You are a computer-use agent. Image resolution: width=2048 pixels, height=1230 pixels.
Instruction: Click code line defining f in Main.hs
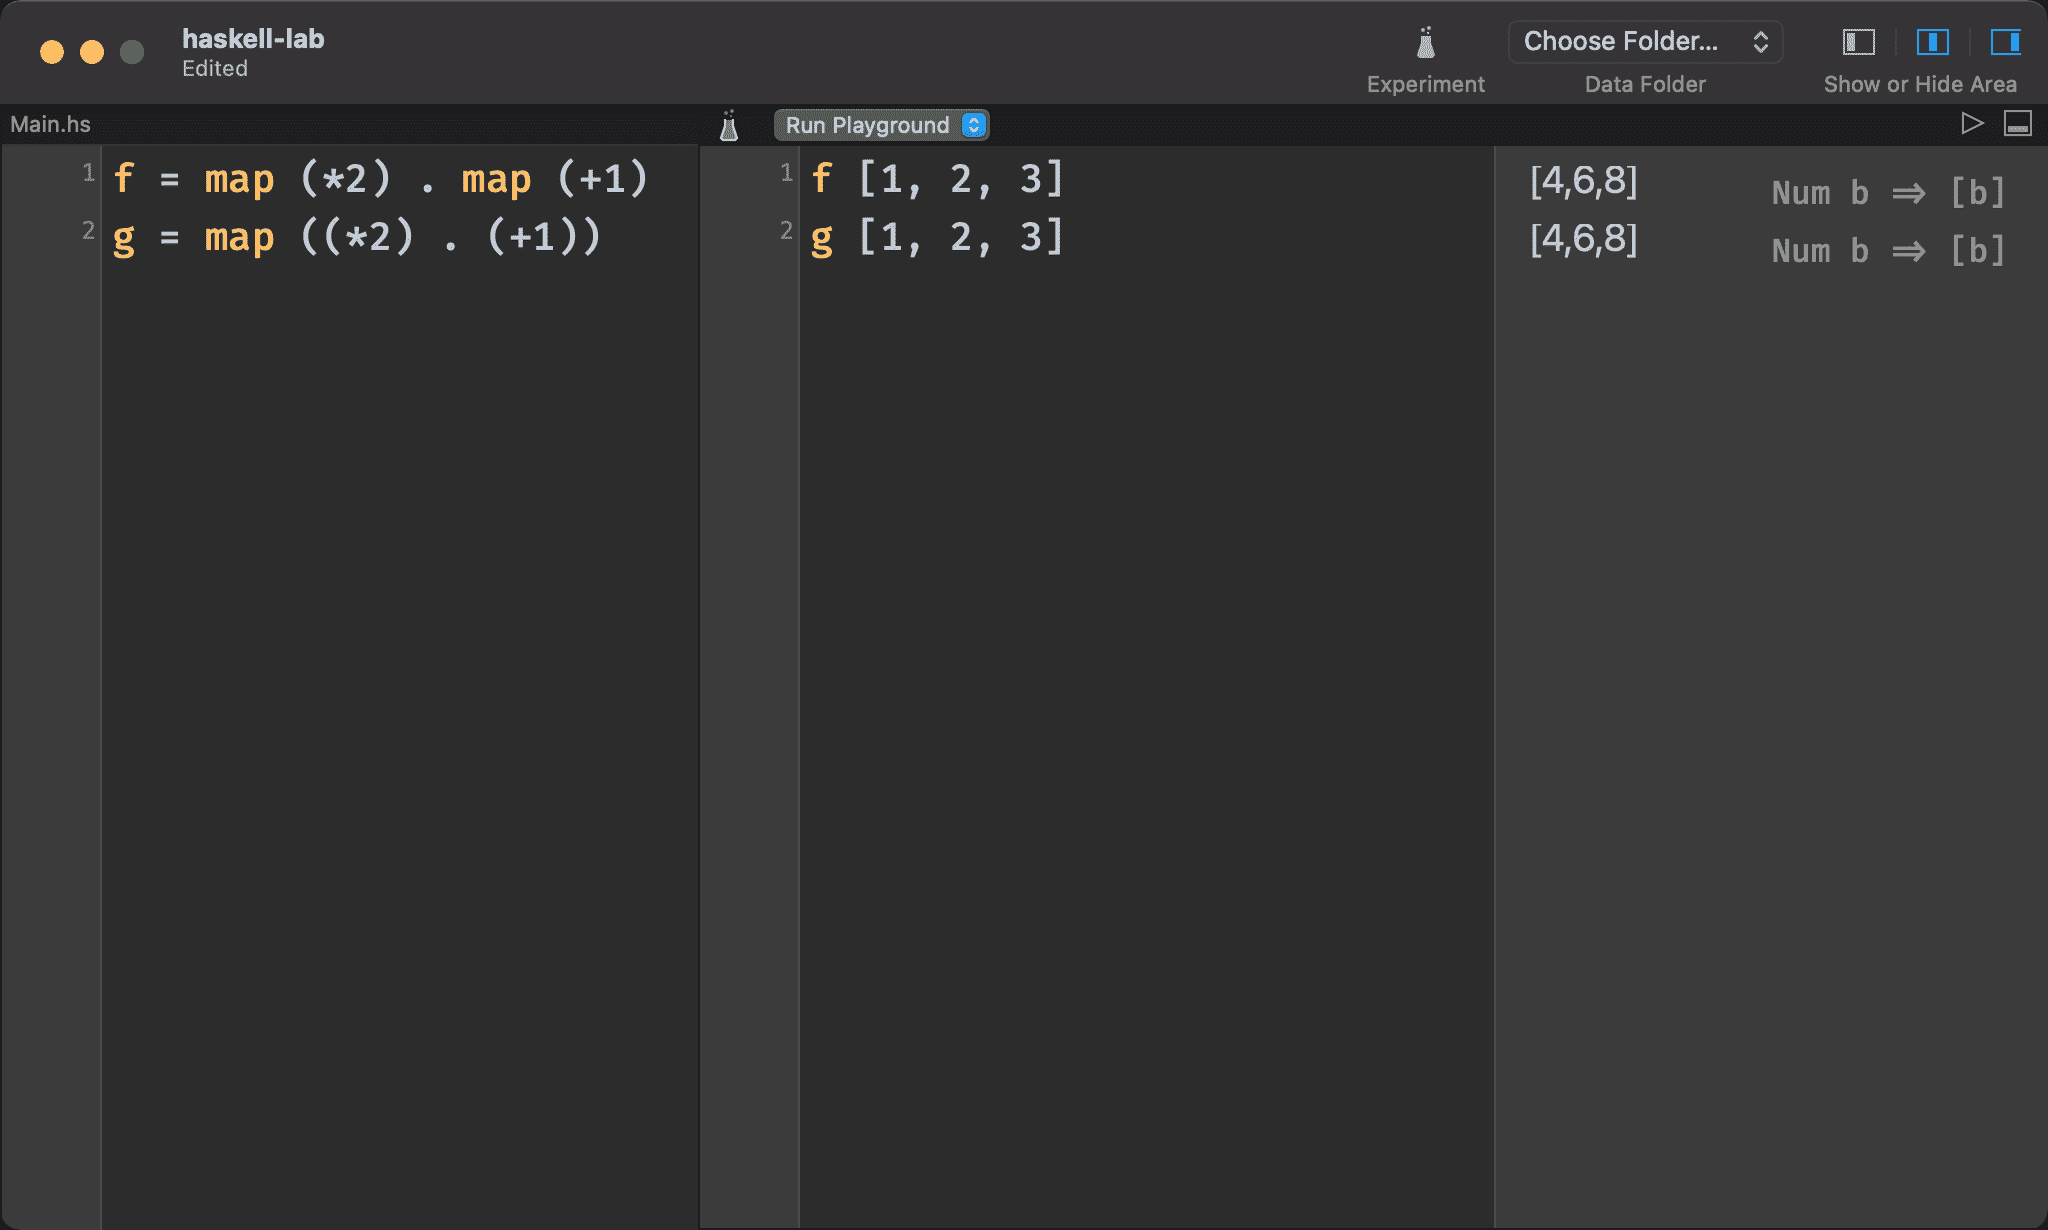(x=380, y=179)
